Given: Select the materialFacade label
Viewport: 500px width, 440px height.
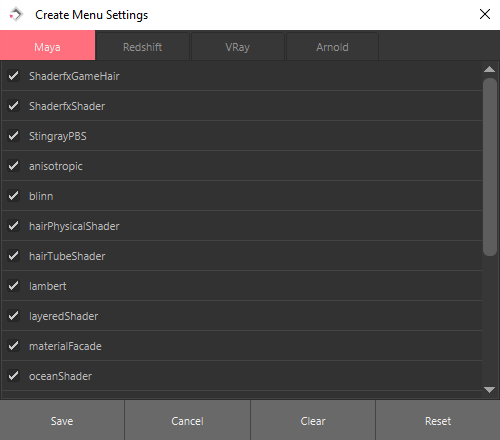Looking at the screenshot, I should pyautogui.click(x=65, y=346).
